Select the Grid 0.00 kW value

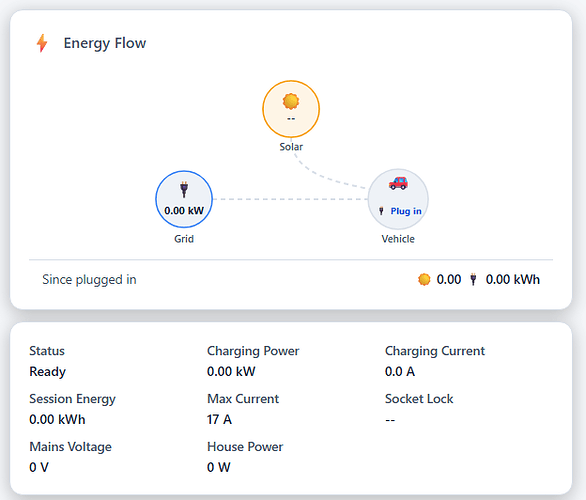point(184,211)
